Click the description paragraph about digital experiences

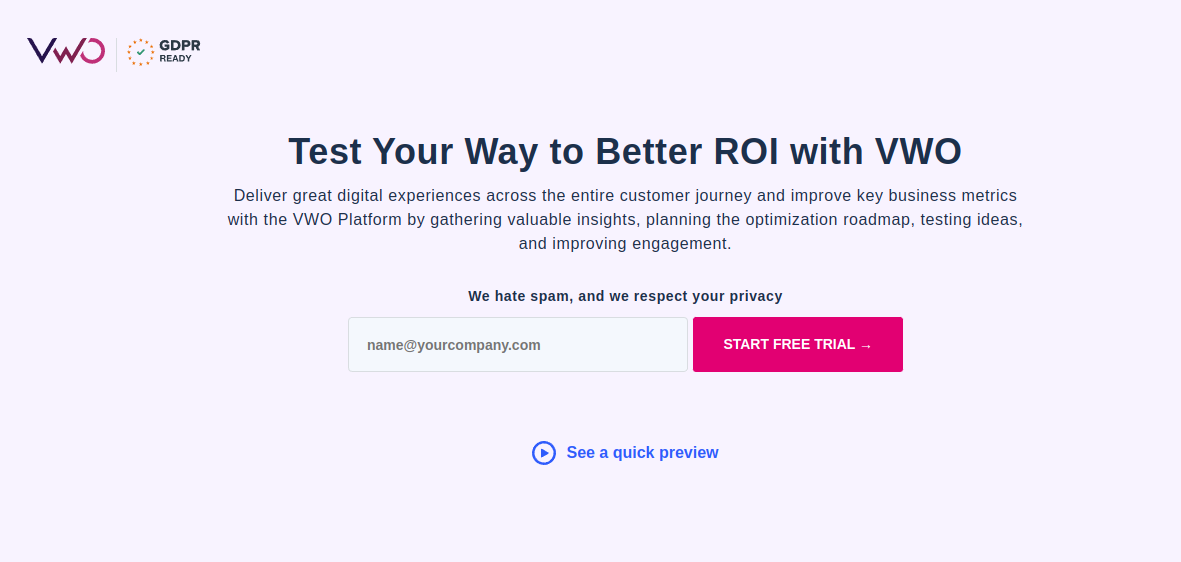pos(625,219)
